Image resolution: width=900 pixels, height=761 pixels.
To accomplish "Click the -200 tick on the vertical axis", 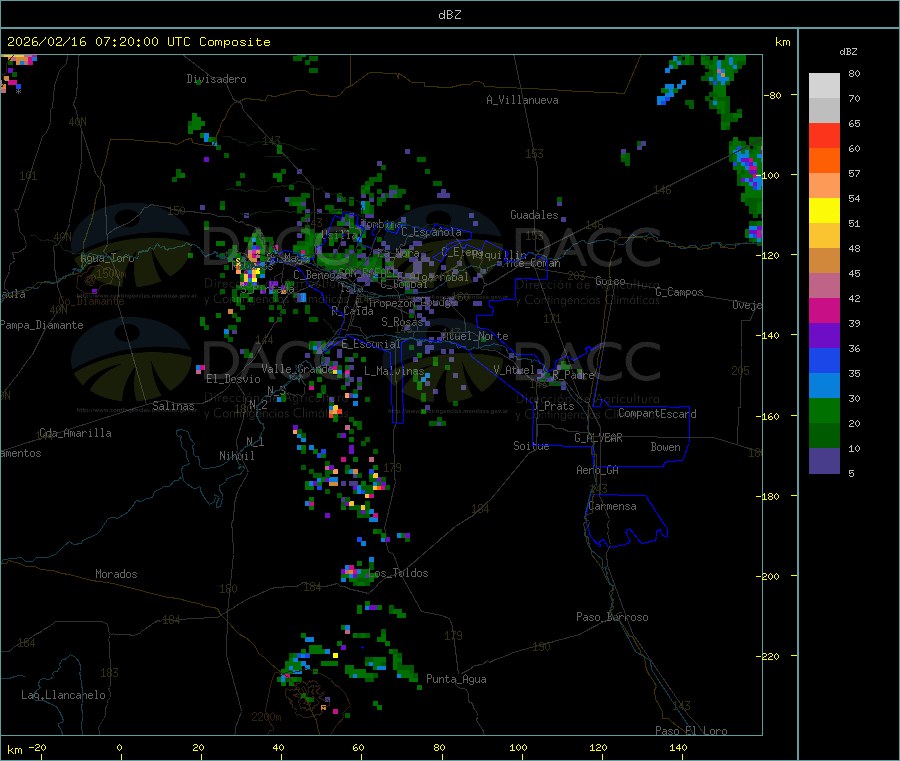I will [767, 576].
